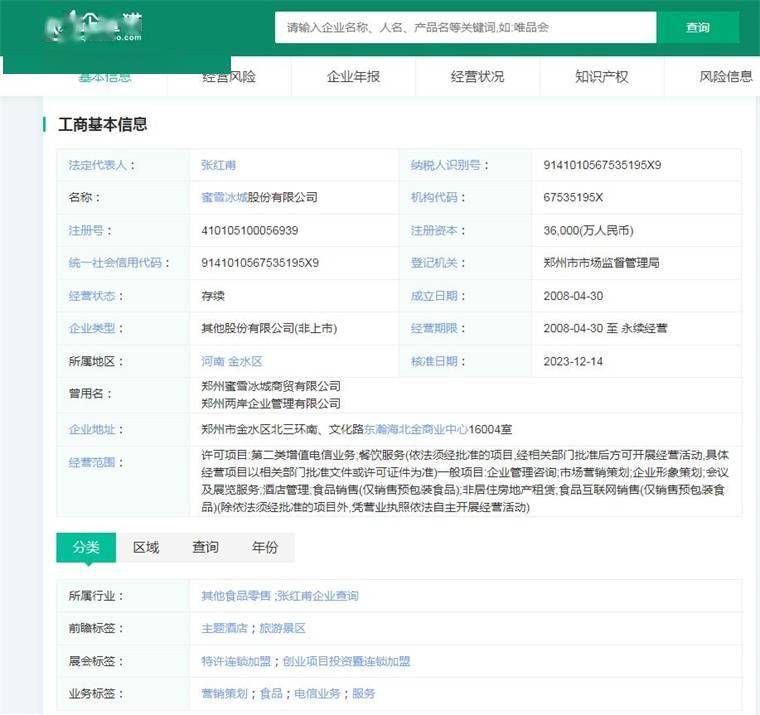Viewport: 760px width, 715px height.
Task: Go to the 知识产权 tab
Action: point(602,77)
